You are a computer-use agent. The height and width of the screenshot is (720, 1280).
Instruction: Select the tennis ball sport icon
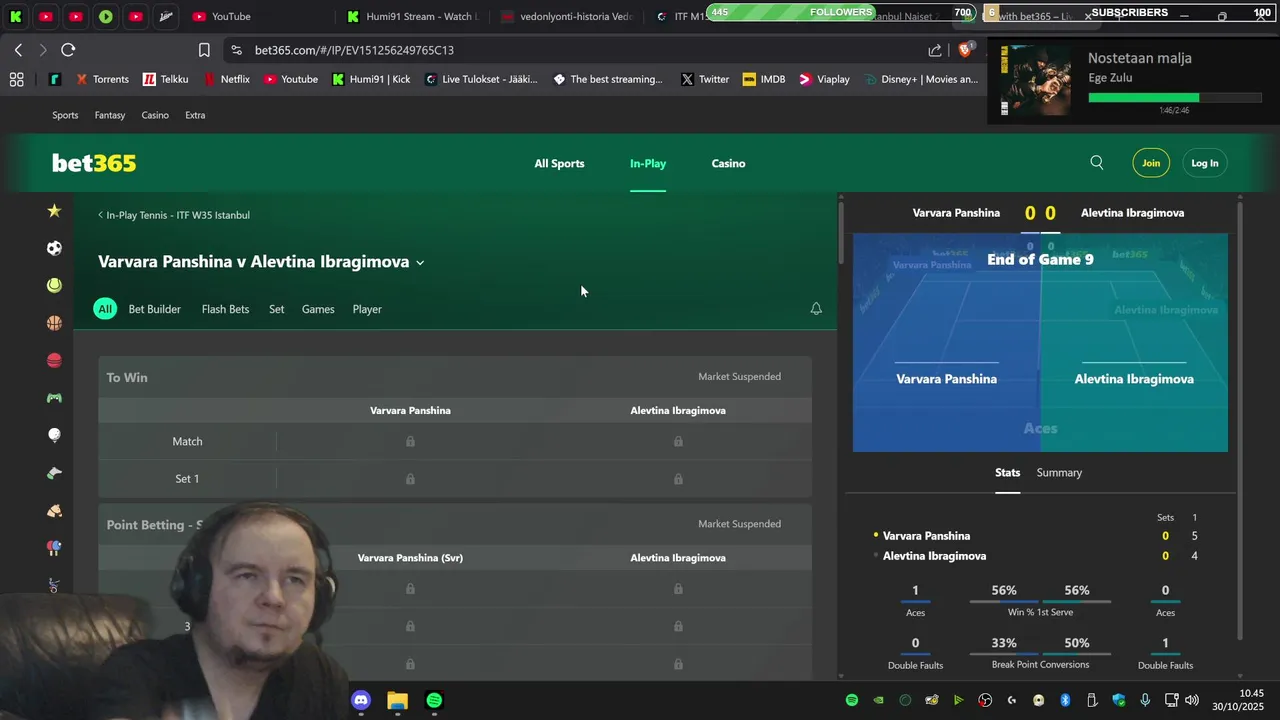coord(54,286)
